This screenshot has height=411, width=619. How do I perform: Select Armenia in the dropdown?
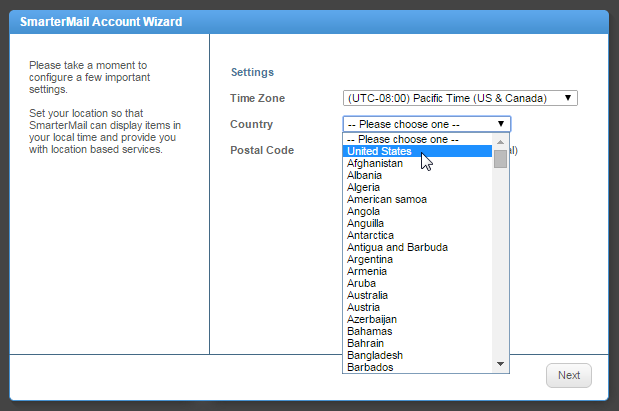[418, 271]
